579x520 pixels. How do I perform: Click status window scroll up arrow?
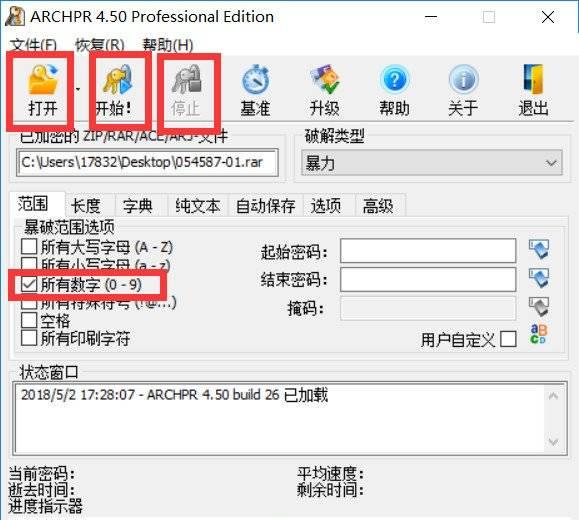[x=553, y=396]
